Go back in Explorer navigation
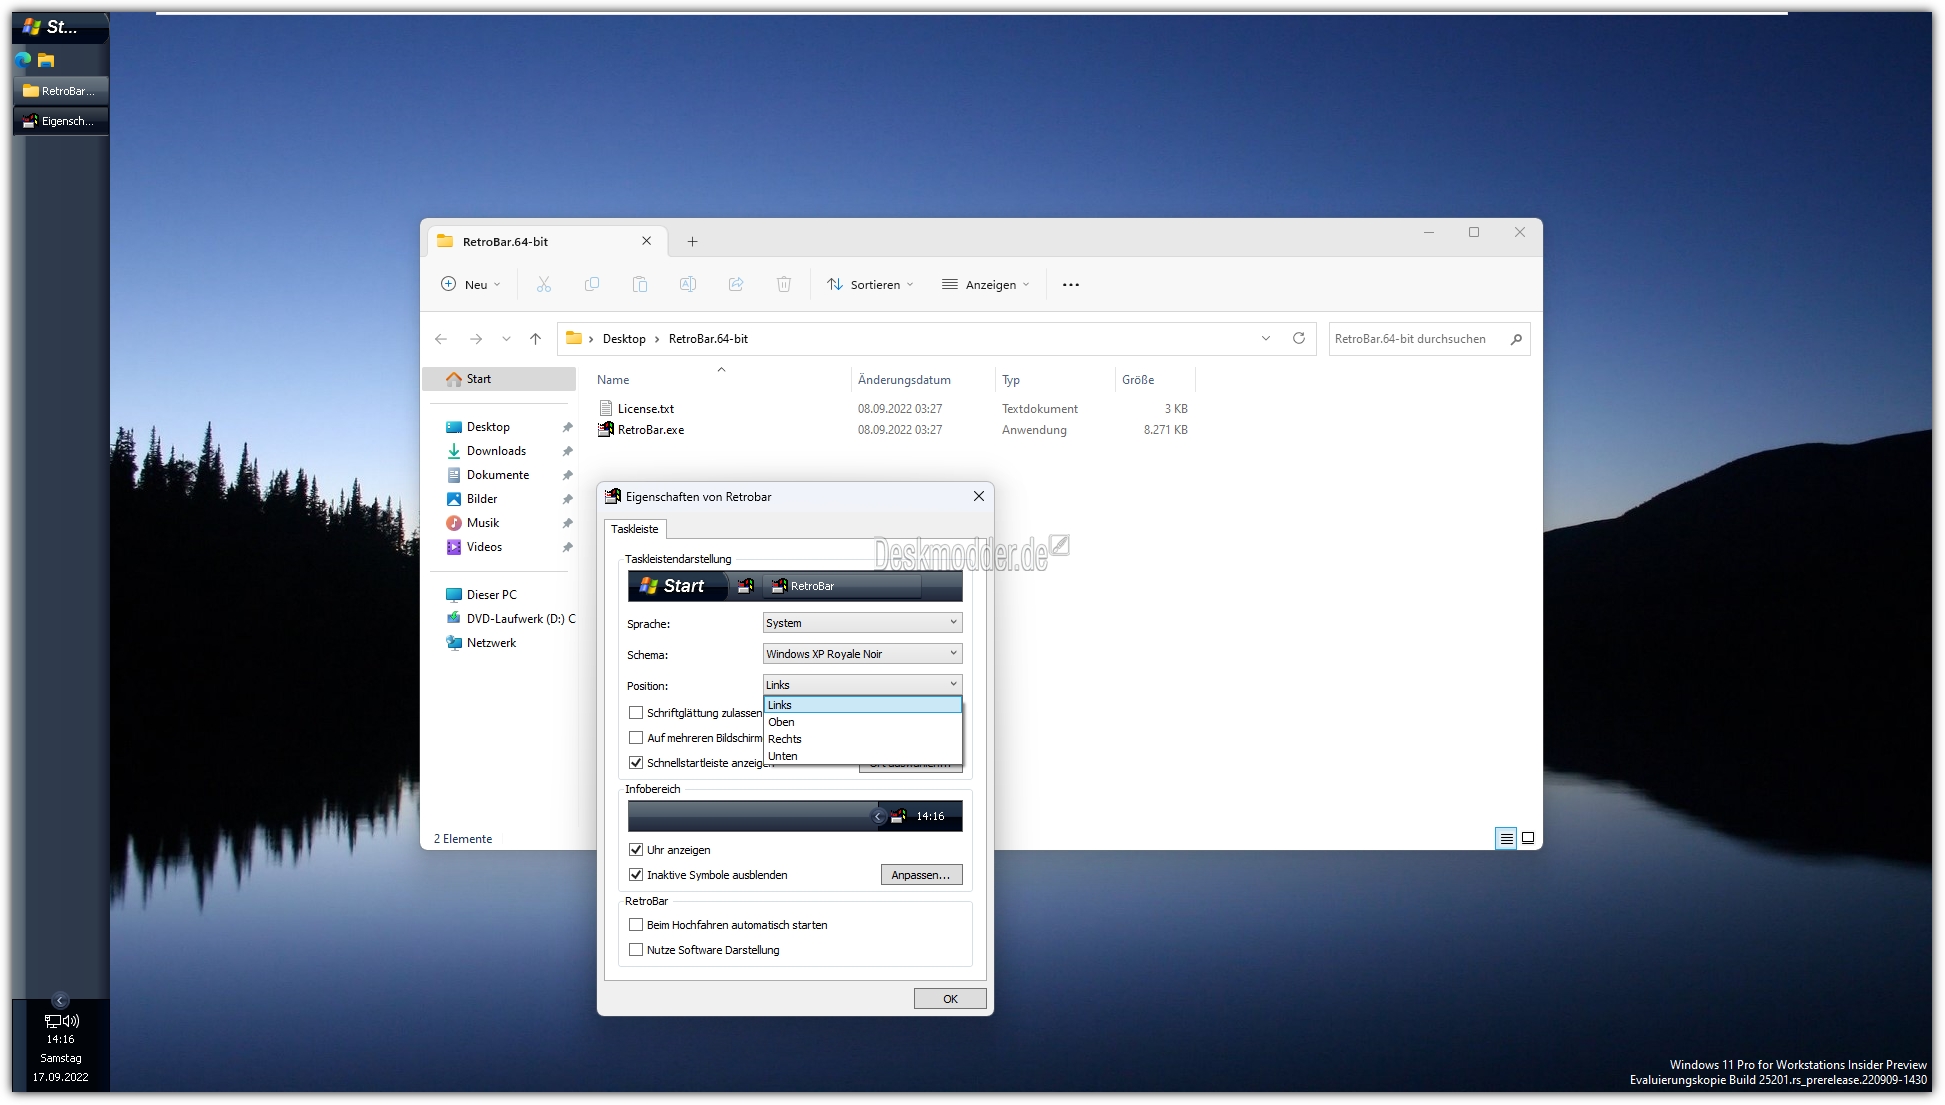The height and width of the screenshot is (1105, 1945). pyautogui.click(x=441, y=339)
